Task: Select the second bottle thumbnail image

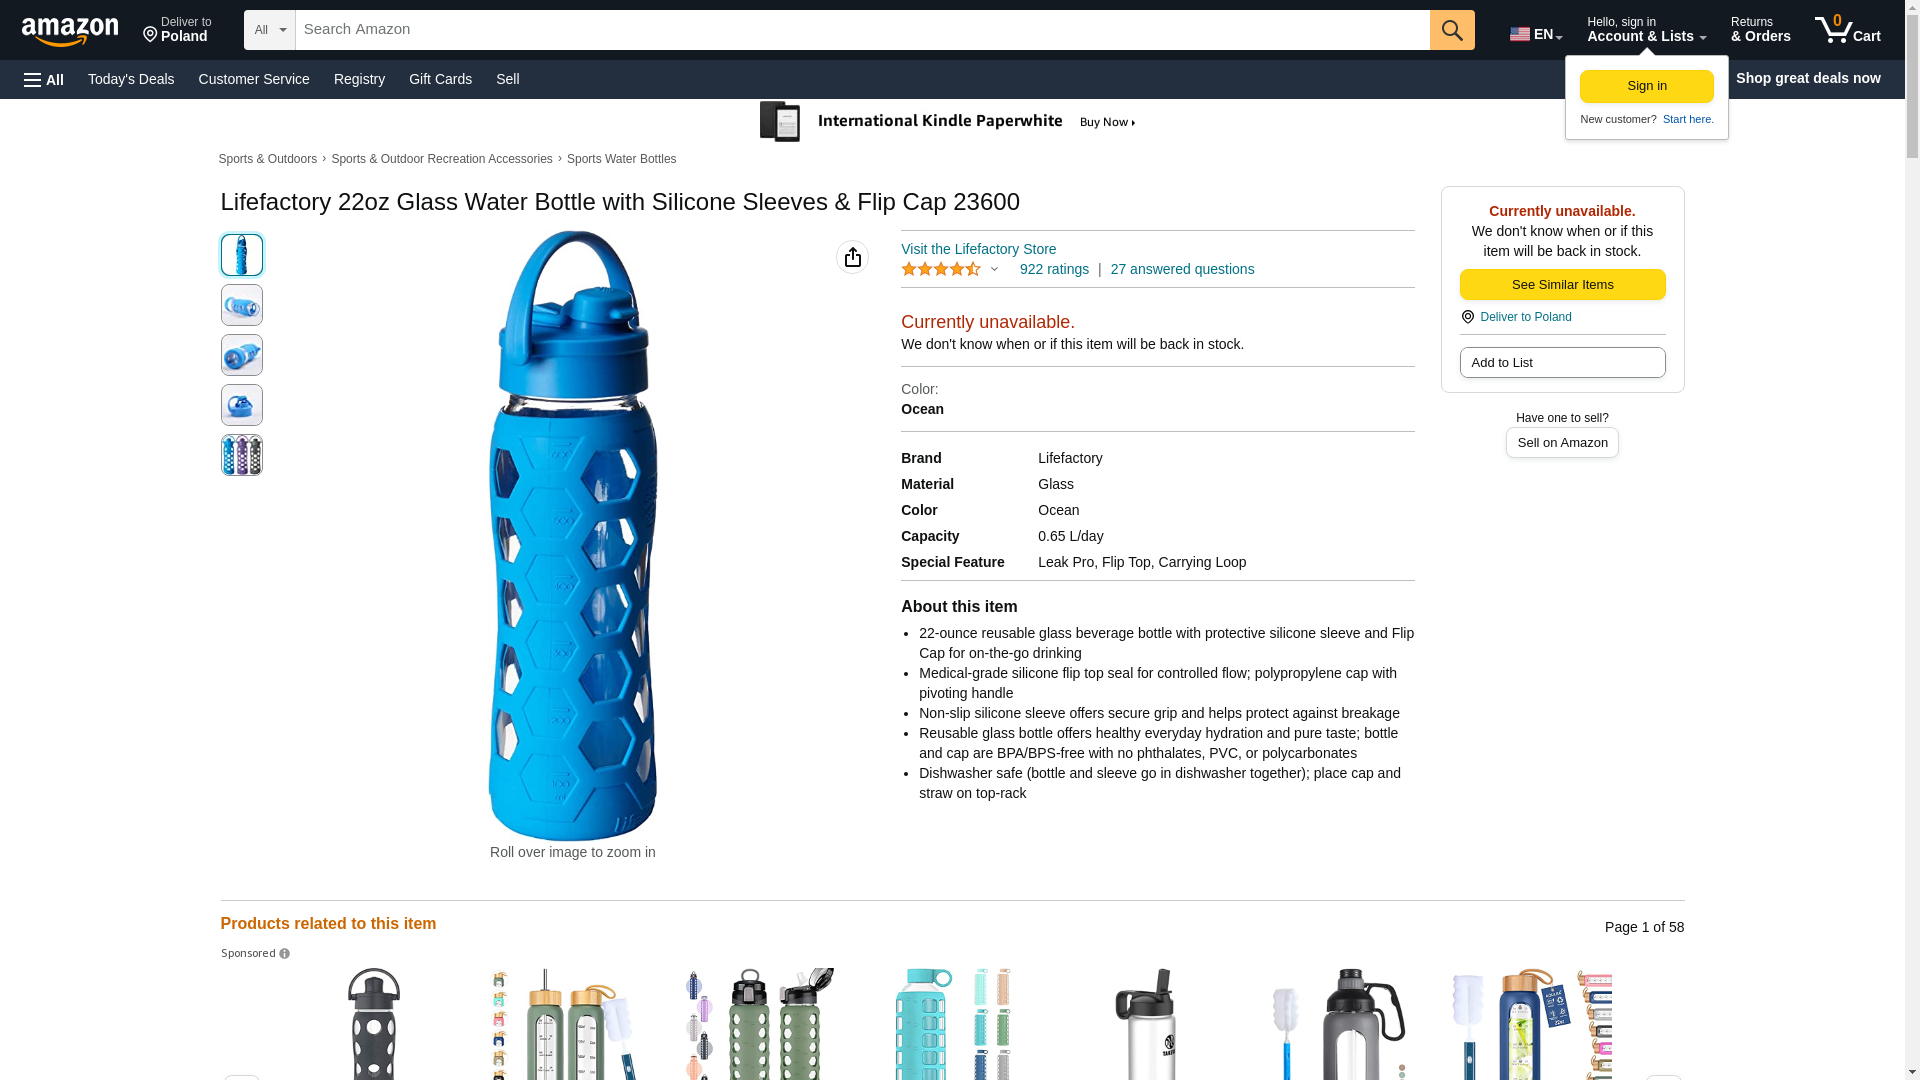Action: pyautogui.click(x=242, y=305)
